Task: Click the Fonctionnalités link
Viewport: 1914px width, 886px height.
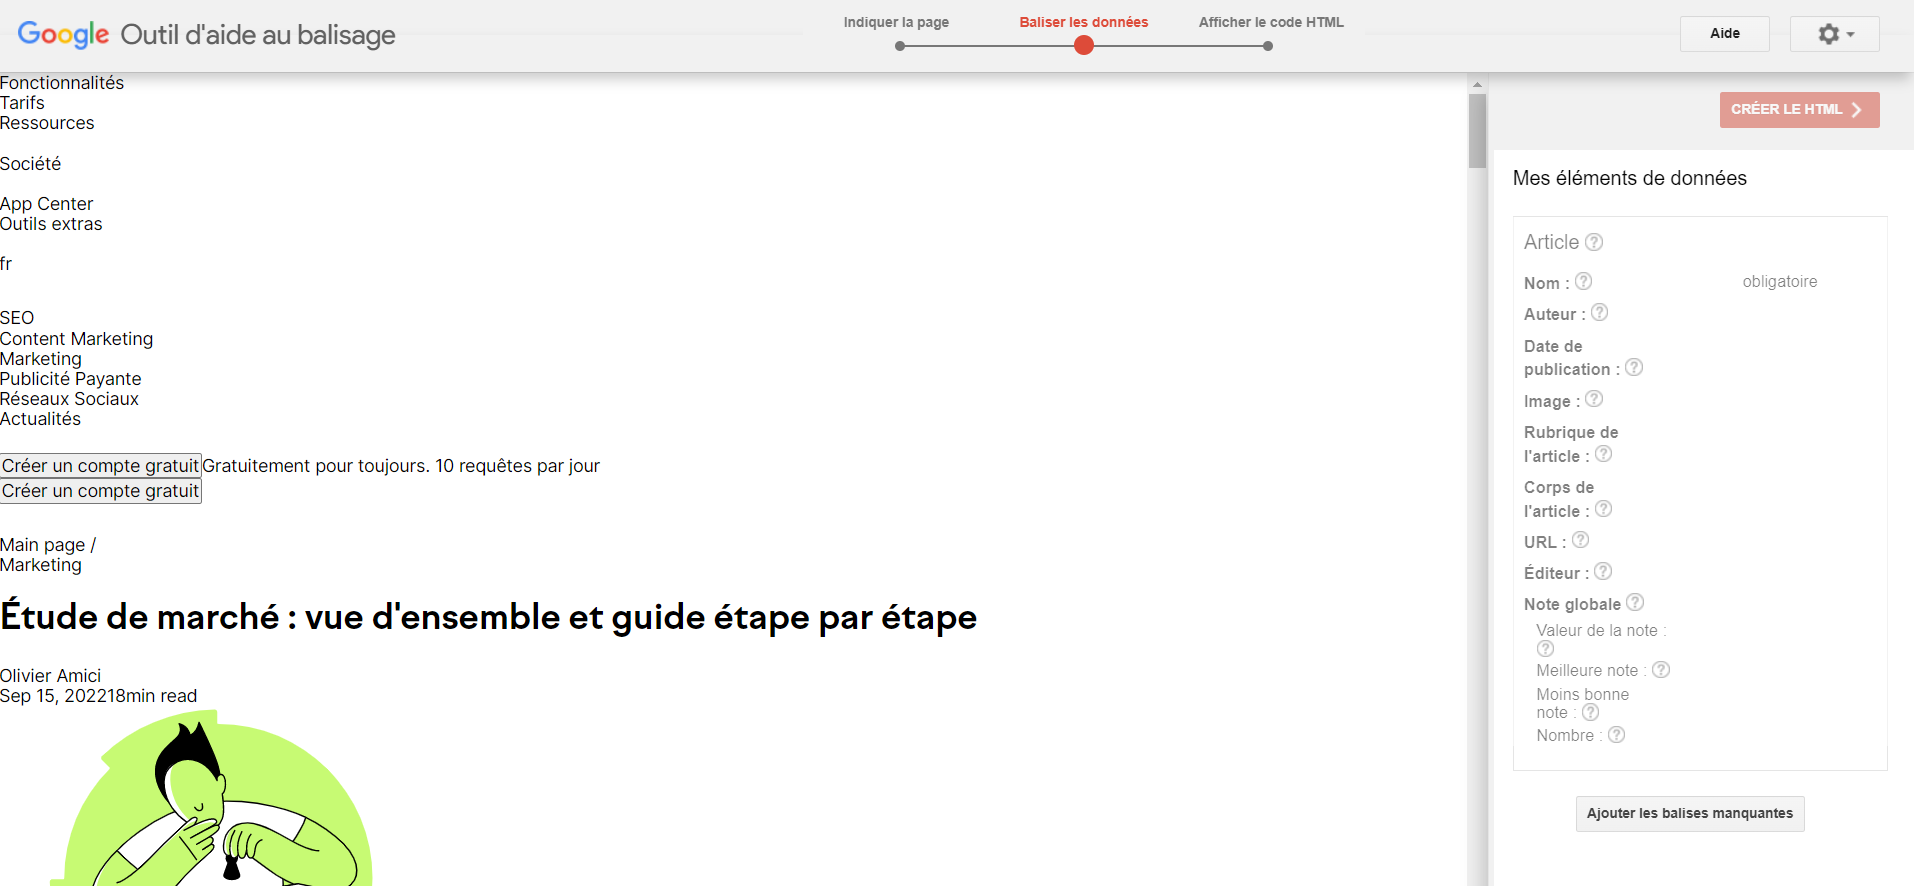Action: pos(62,83)
